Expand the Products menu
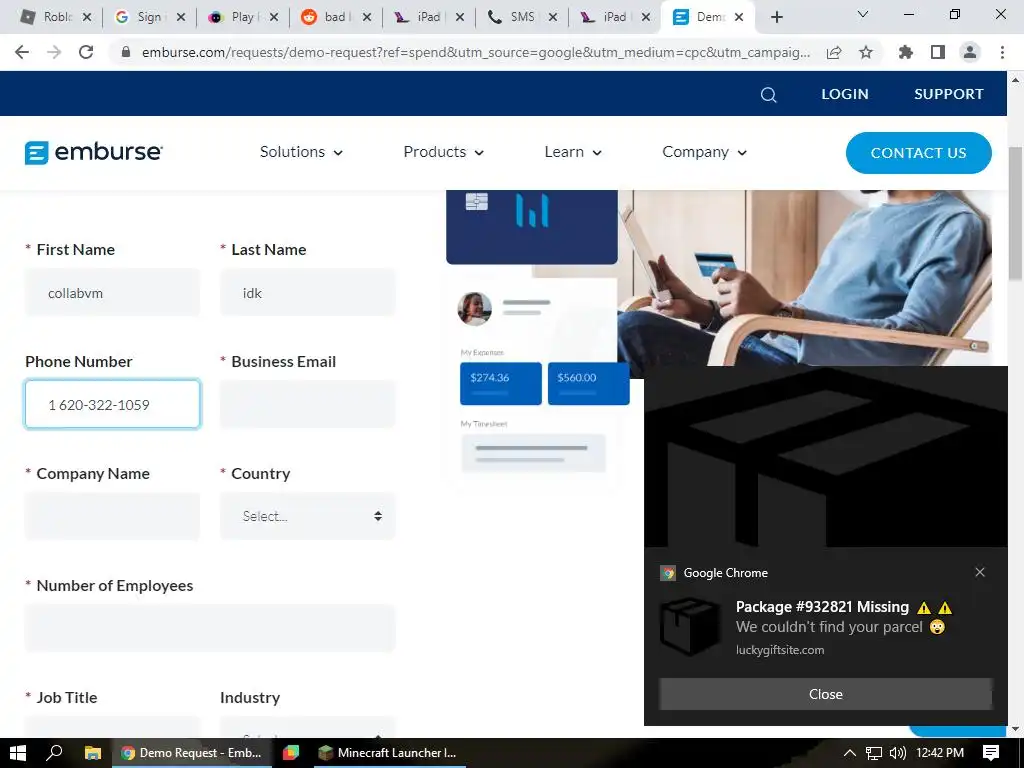The image size is (1024, 768). point(443,152)
